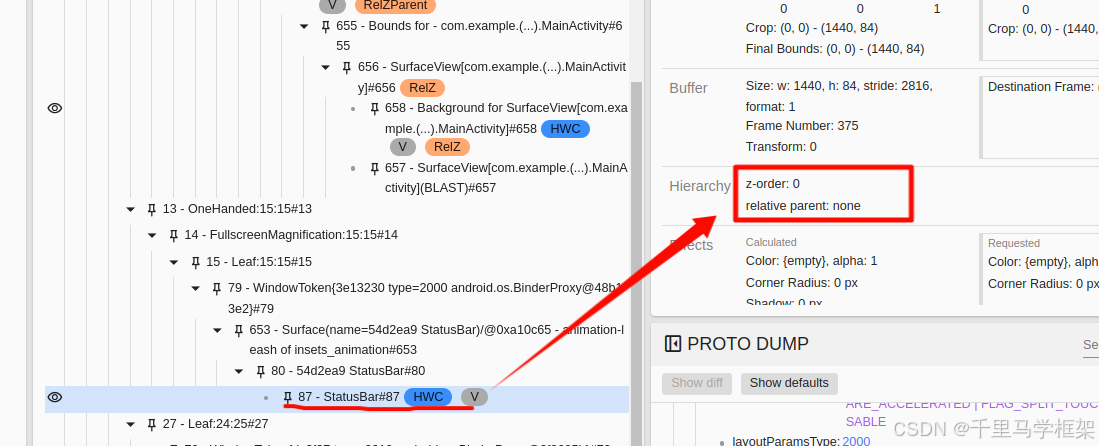The height and width of the screenshot is (446, 1099).
Task: Pin the 27 Leaf:24:25 layer
Action: click(x=151, y=424)
